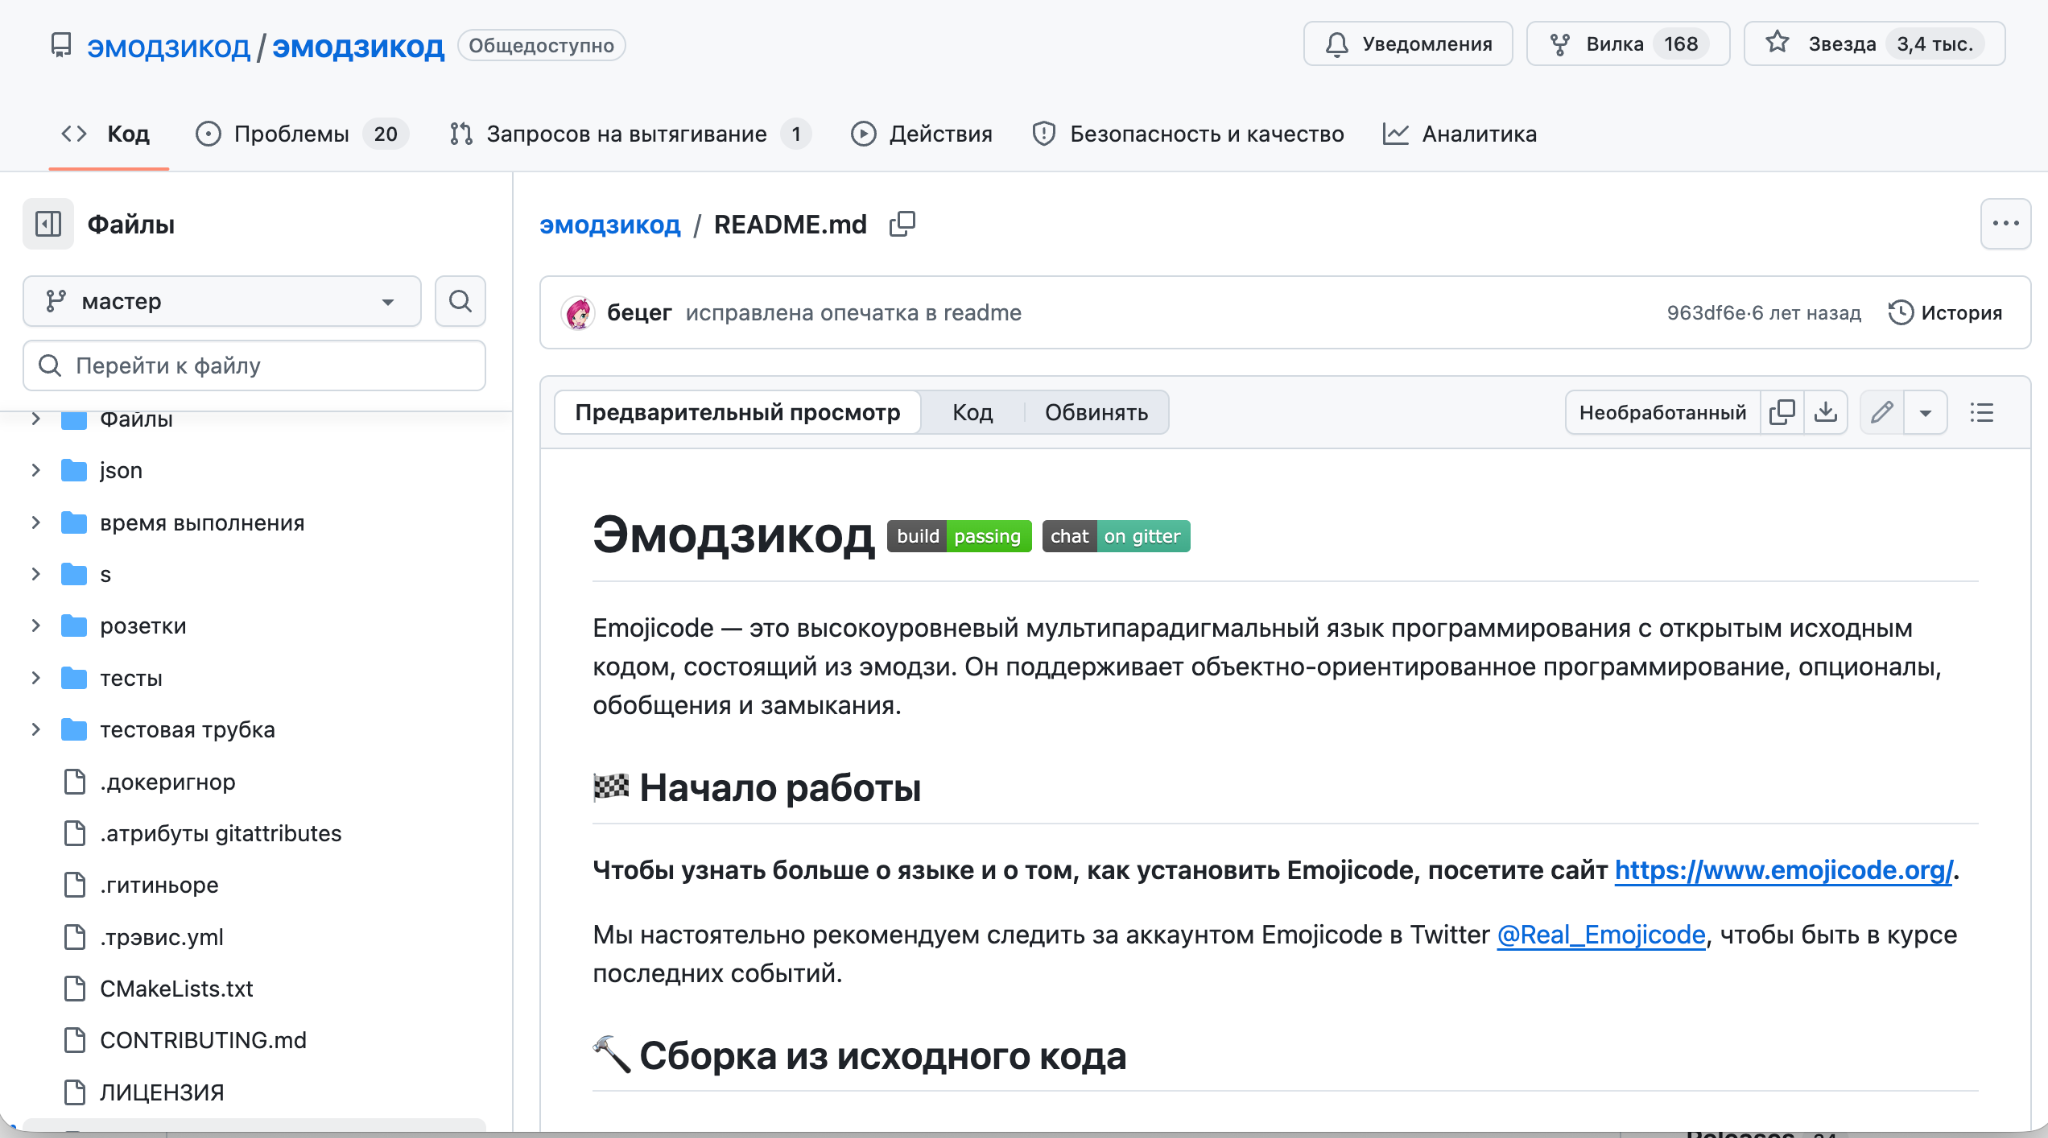Copy raw file contents icon
The image size is (2048, 1138).
(1781, 411)
